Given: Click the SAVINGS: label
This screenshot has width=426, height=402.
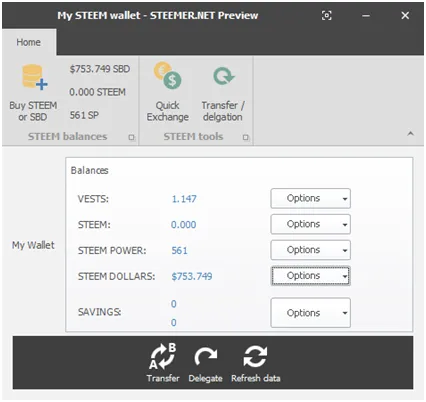Looking at the screenshot, I should coord(99,312).
